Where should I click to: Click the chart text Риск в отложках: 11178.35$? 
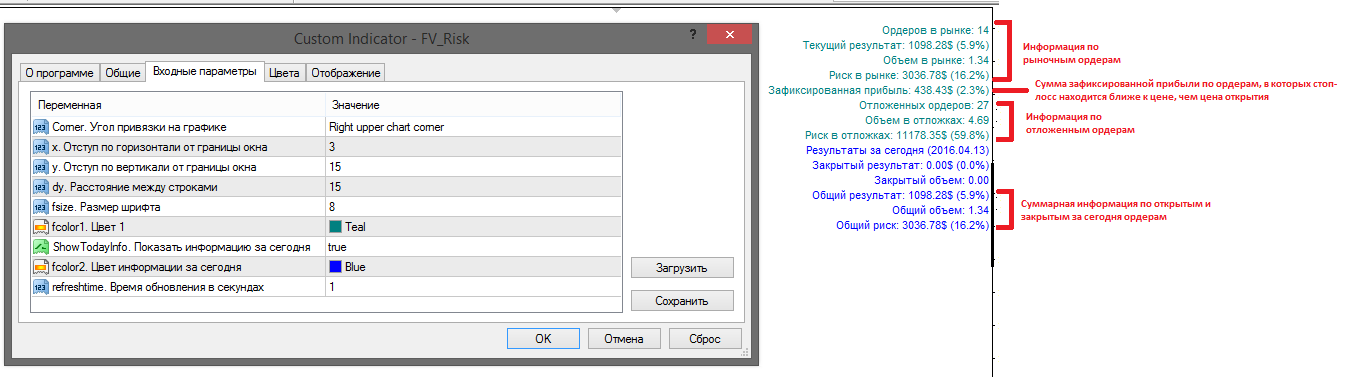(x=897, y=135)
